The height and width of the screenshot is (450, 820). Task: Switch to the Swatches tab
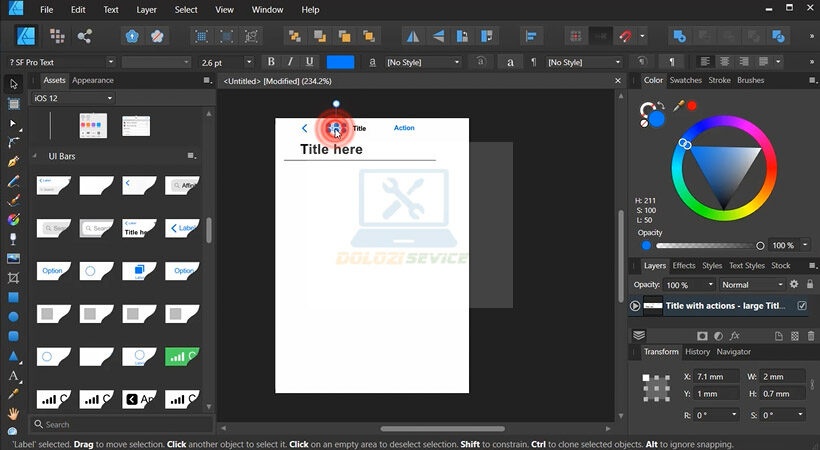coord(685,80)
